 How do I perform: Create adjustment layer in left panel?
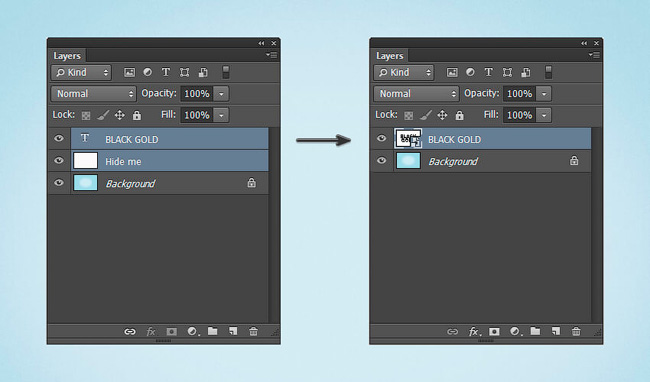point(192,331)
